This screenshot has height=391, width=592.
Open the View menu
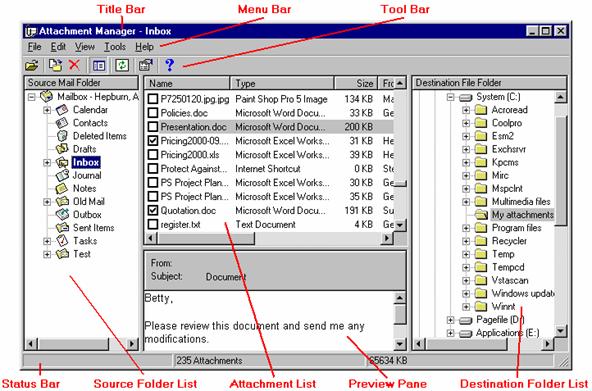pyautogui.click(x=85, y=47)
